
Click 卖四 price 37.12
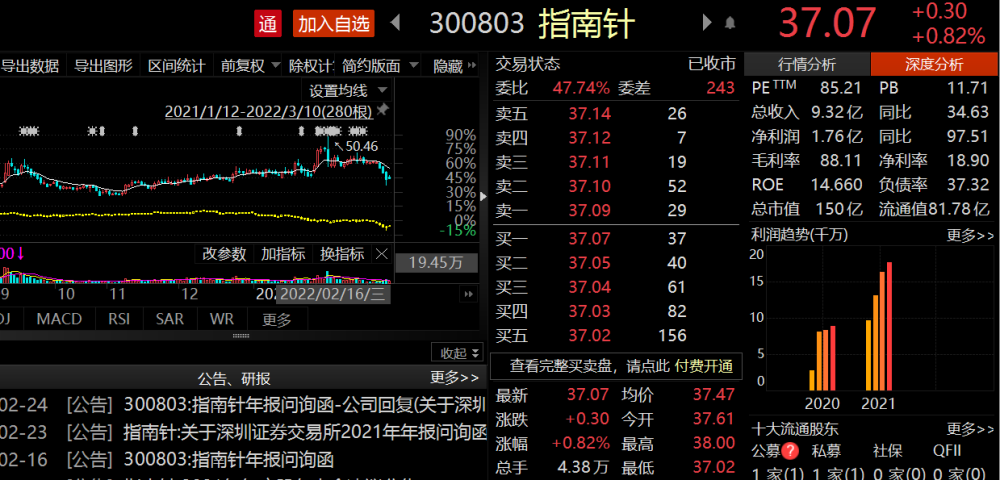tap(590, 138)
